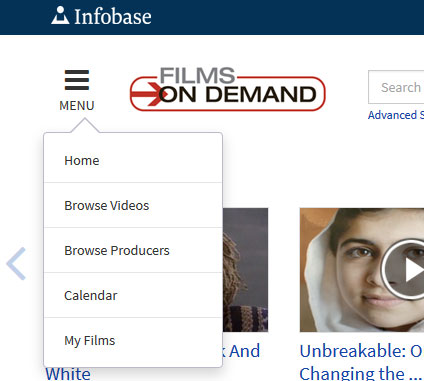This screenshot has height=381, width=424.
Task: Open the Unbreakable video thumbnail
Action: coord(362,270)
